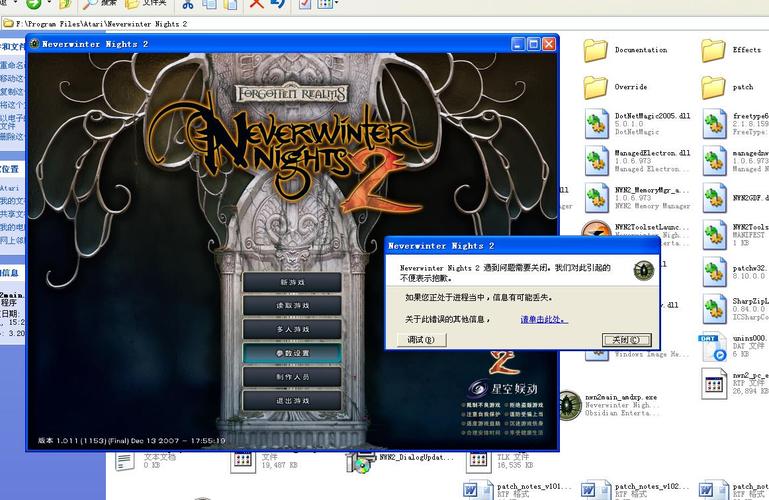This screenshot has width=769, height=500.
Task: Click the 删除这 delete task in sidebar
Action: pos(12,137)
